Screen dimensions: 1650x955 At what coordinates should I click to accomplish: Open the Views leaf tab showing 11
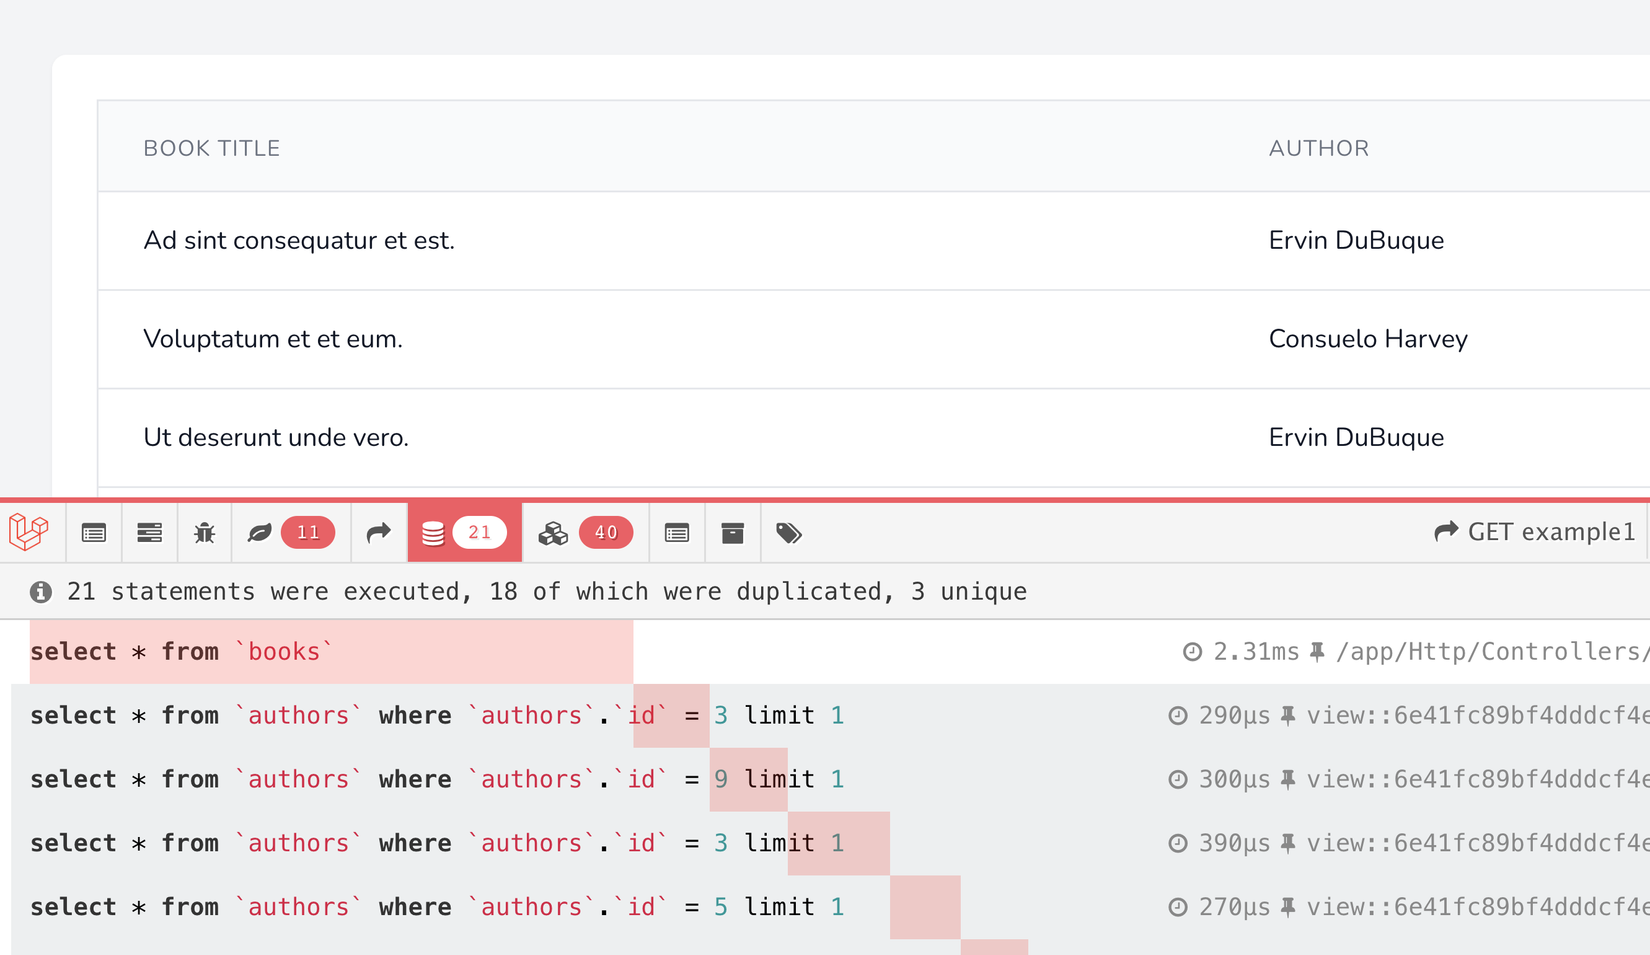pyautogui.click(x=290, y=533)
